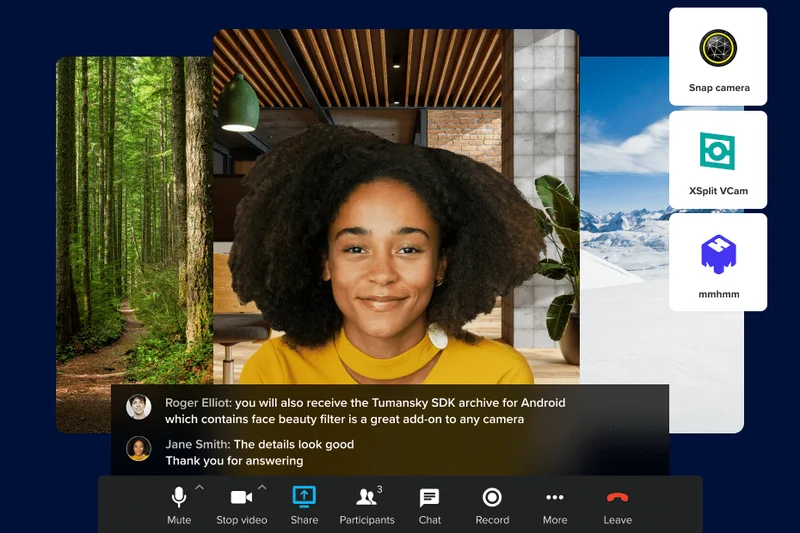Click the Stop video camera icon
This screenshot has width=800, height=533.
tap(241, 497)
